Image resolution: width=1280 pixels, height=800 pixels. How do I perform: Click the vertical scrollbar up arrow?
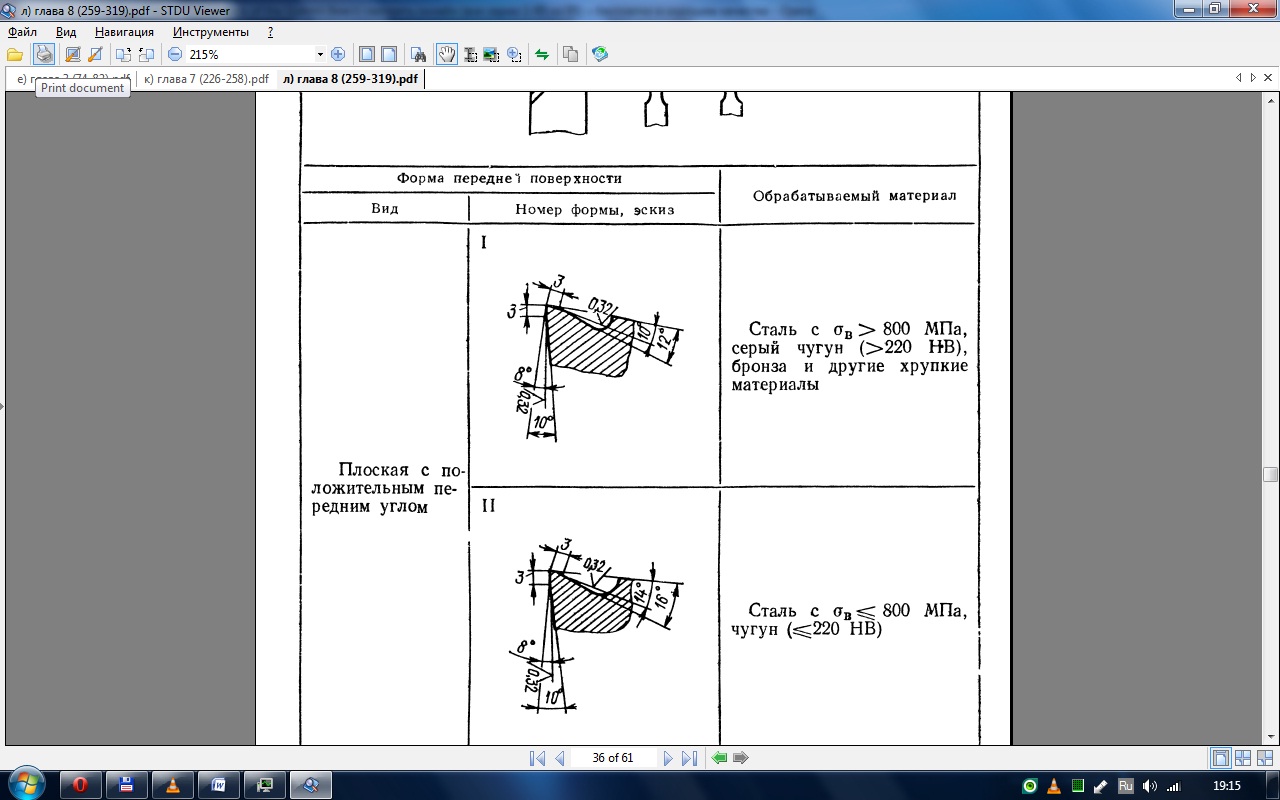[x=1270, y=99]
